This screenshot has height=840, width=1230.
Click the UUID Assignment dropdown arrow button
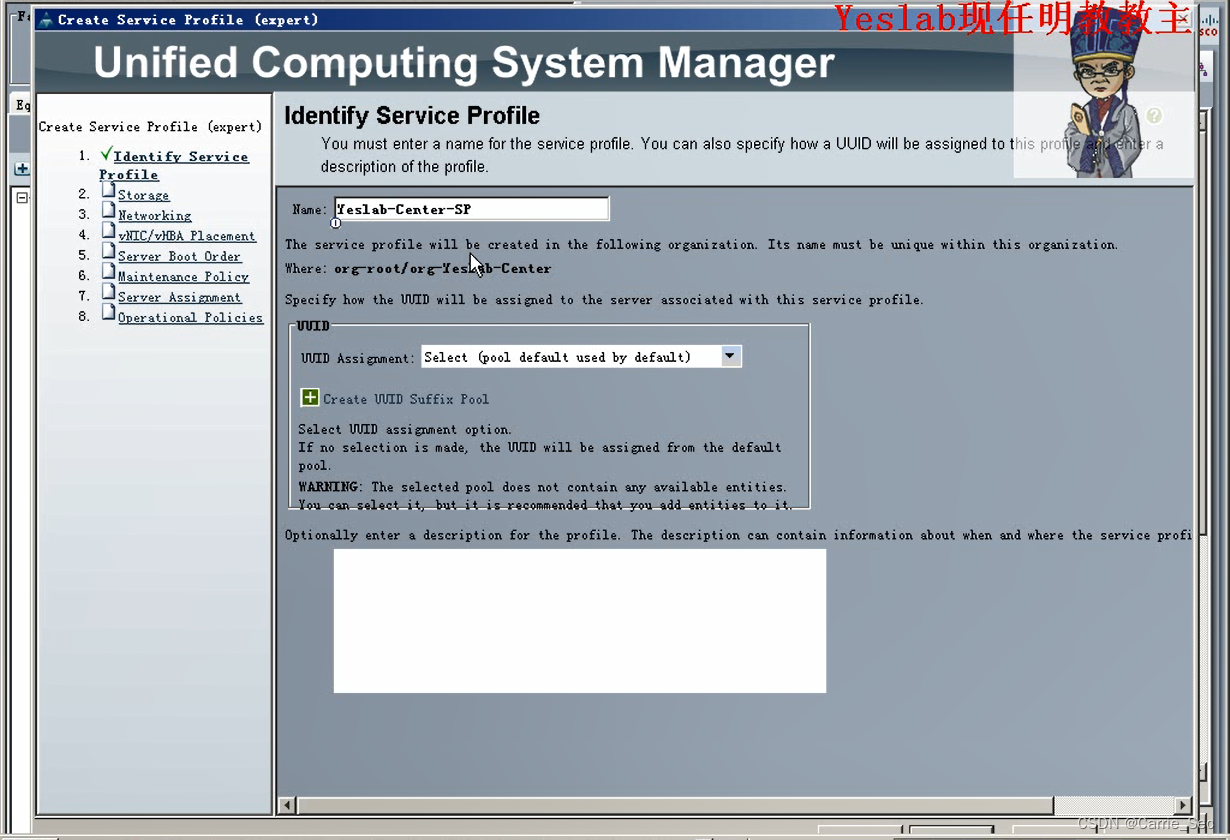pyautogui.click(x=731, y=356)
